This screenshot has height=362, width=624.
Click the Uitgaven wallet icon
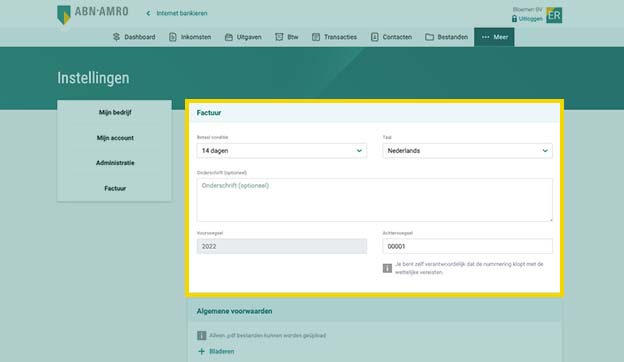(228, 37)
